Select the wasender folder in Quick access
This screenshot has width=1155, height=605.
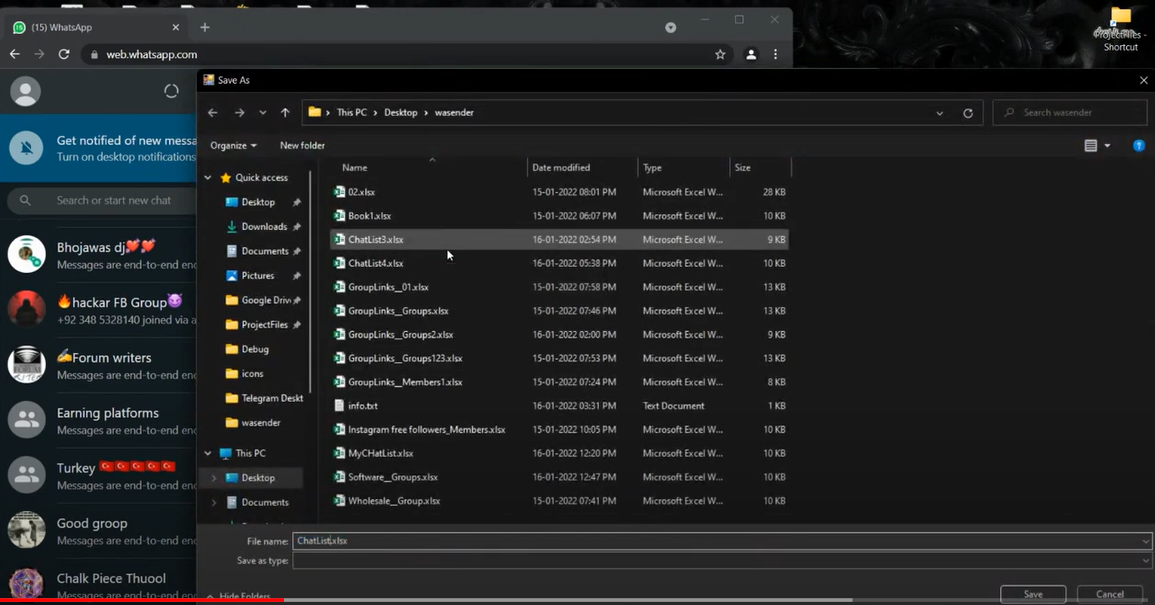(x=260, y=423)
